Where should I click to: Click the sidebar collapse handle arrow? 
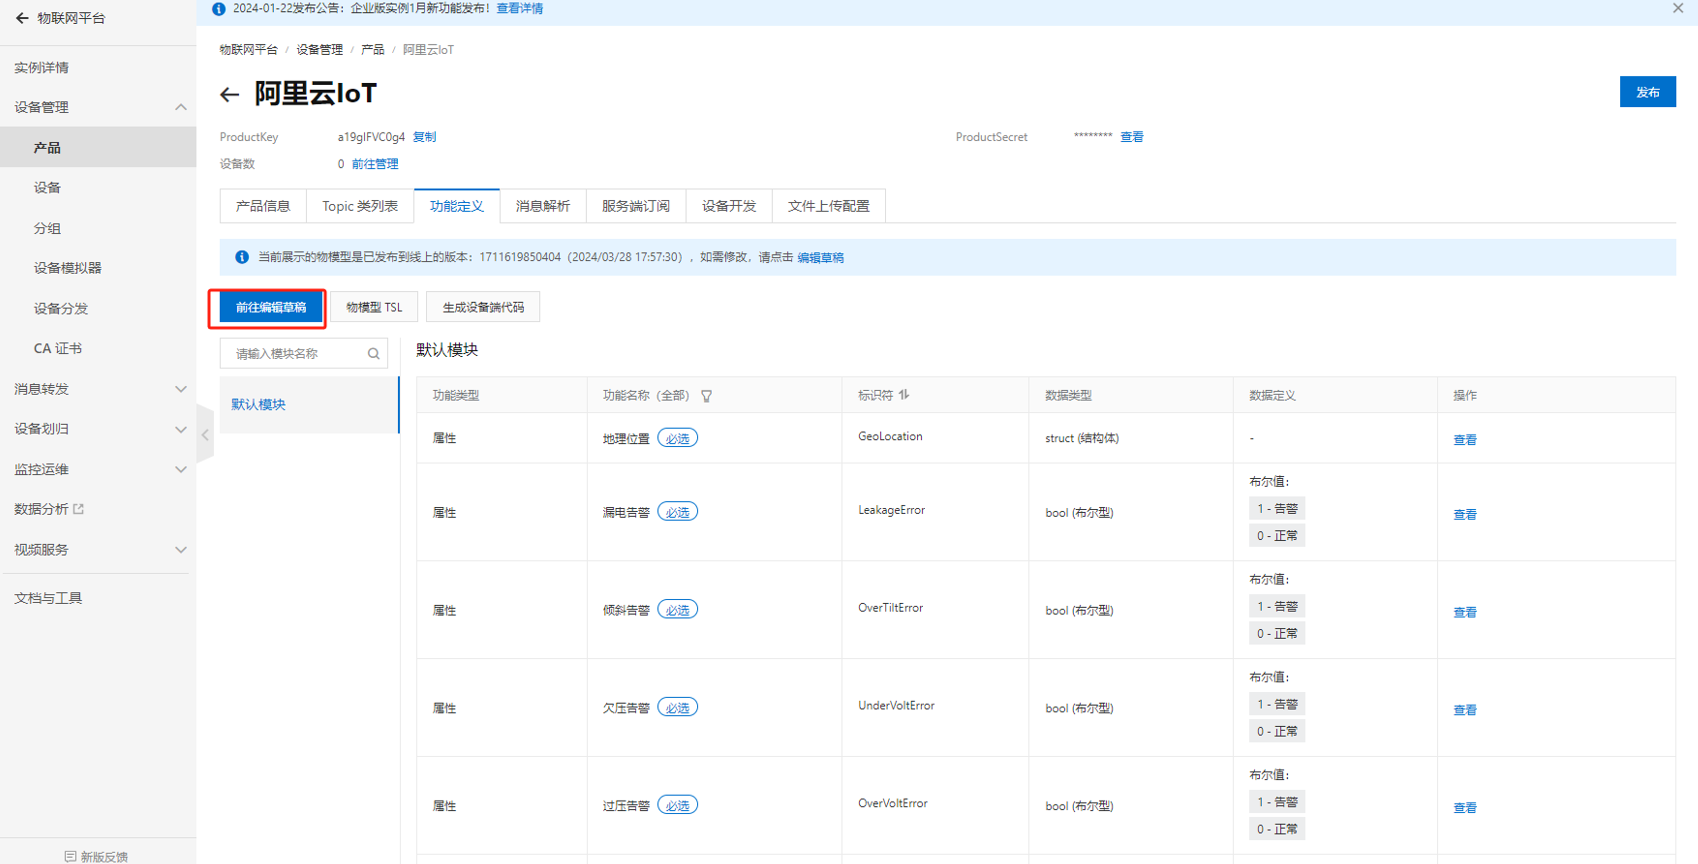[205, 435]
